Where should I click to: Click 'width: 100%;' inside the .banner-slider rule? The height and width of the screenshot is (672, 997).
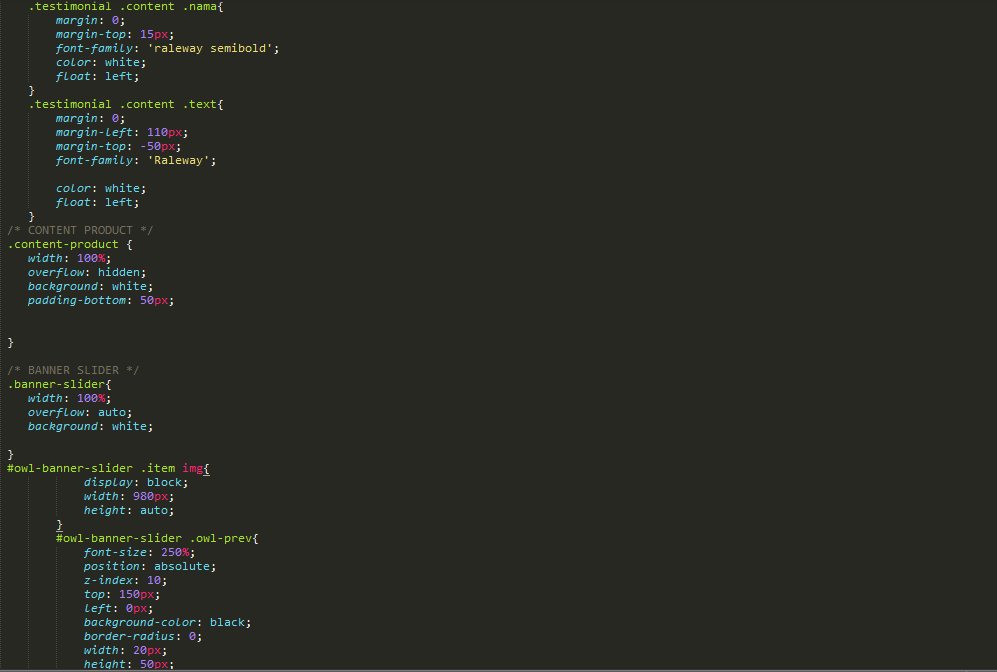[x=69, y=398]
